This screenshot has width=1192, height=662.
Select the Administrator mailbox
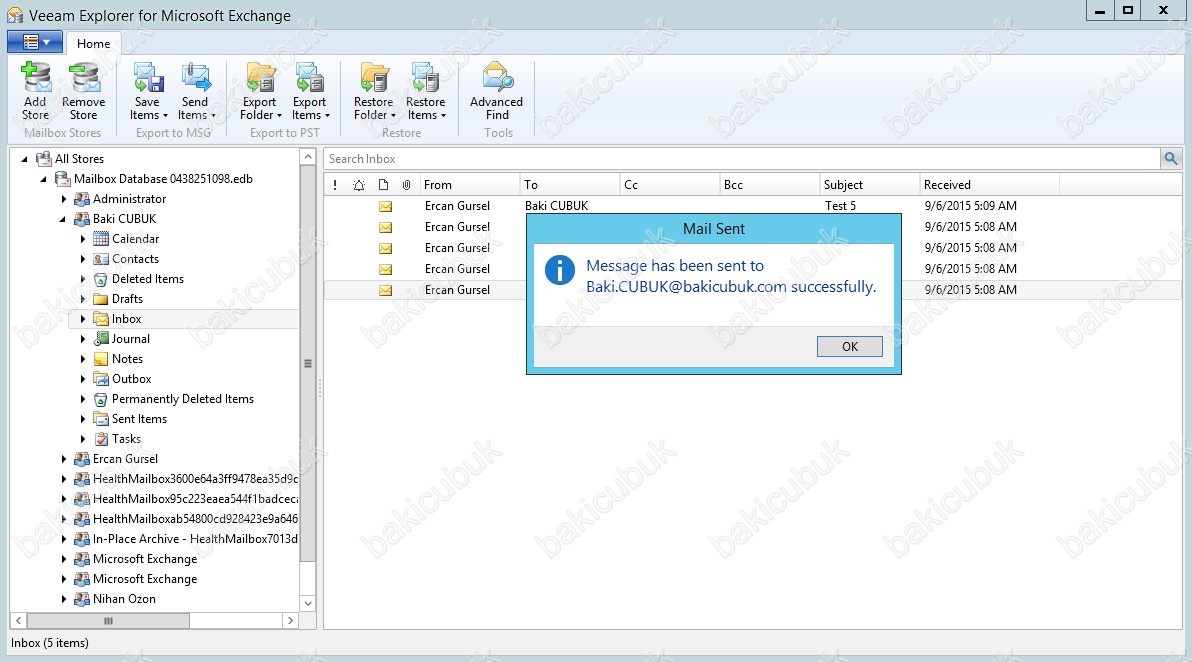point(129,199)
